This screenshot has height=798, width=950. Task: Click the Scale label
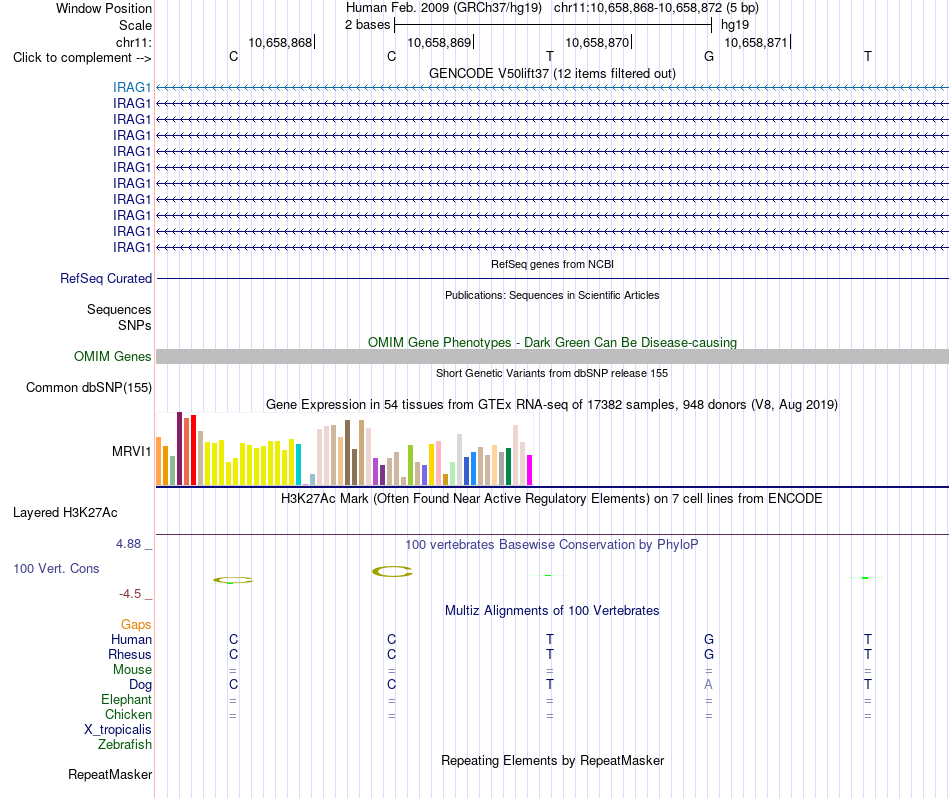click(x=136, y=25)
